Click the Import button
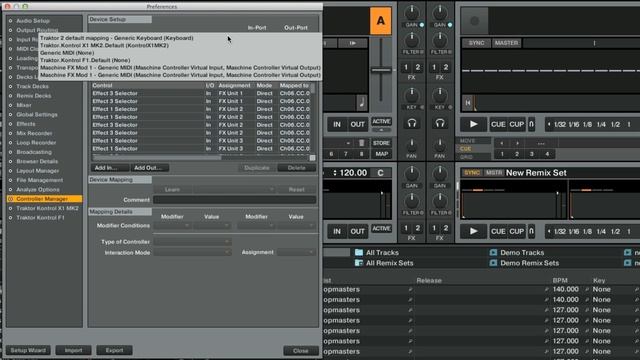This screenshot has height=360, width=640. click(x=73, y=350)
